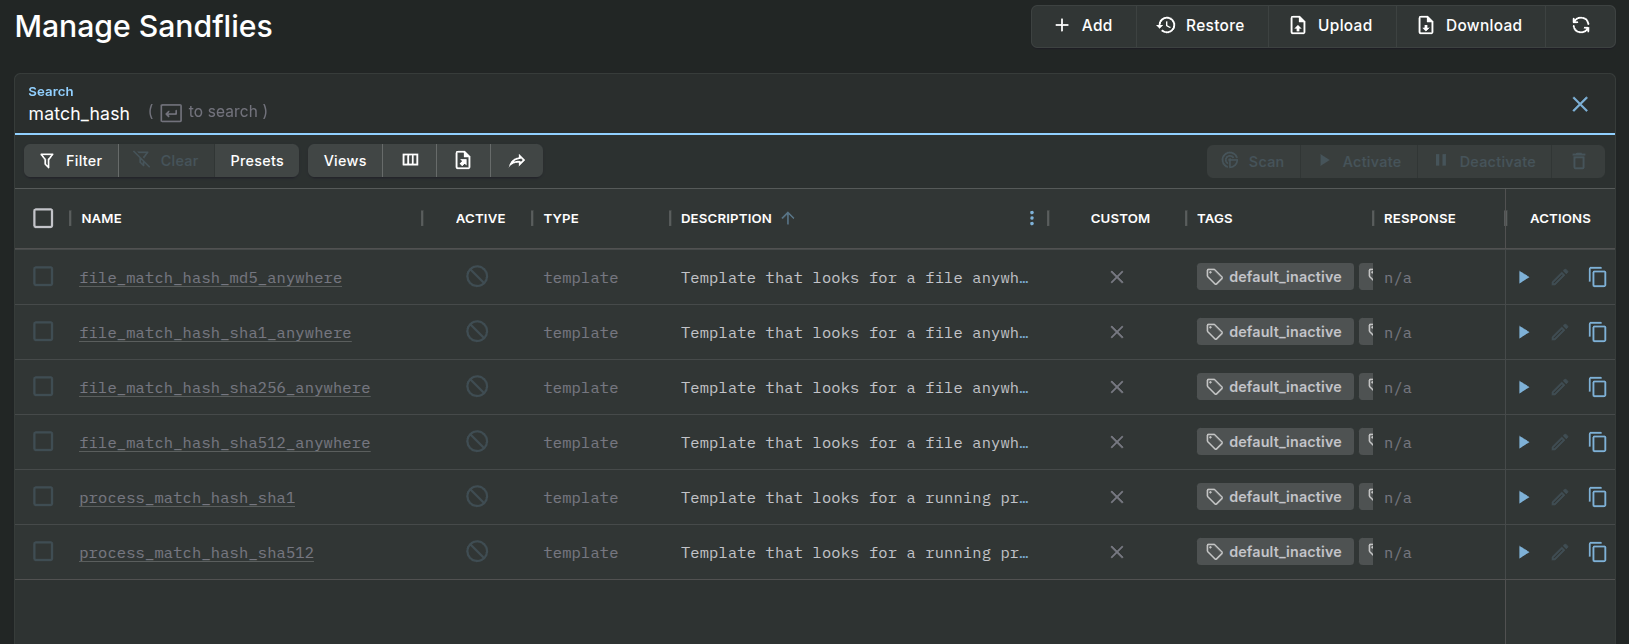The height and width of the screenshot is (644, 1629).
Task: Open the Filter options
Action: click(71, 161)
